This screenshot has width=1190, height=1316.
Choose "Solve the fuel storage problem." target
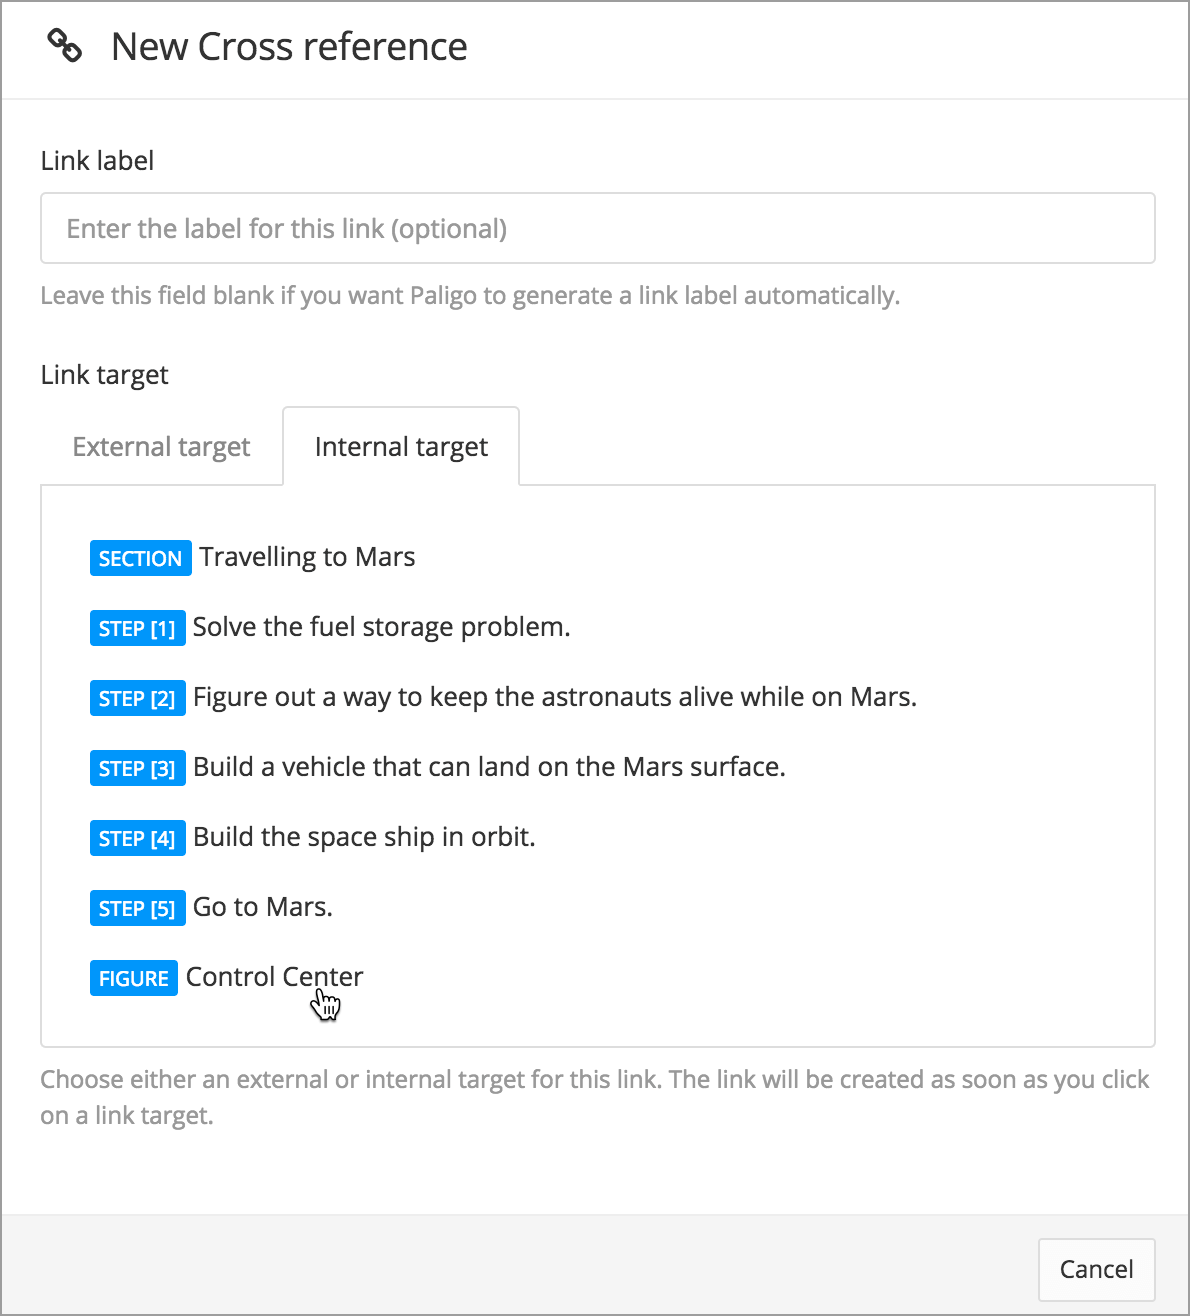[x=381, y=627]
